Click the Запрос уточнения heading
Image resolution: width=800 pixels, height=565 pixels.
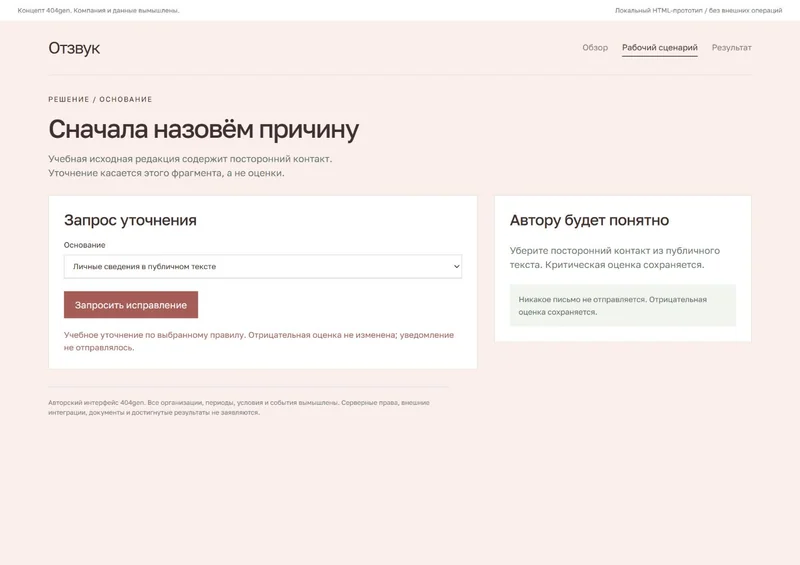(x=130, y=220)
